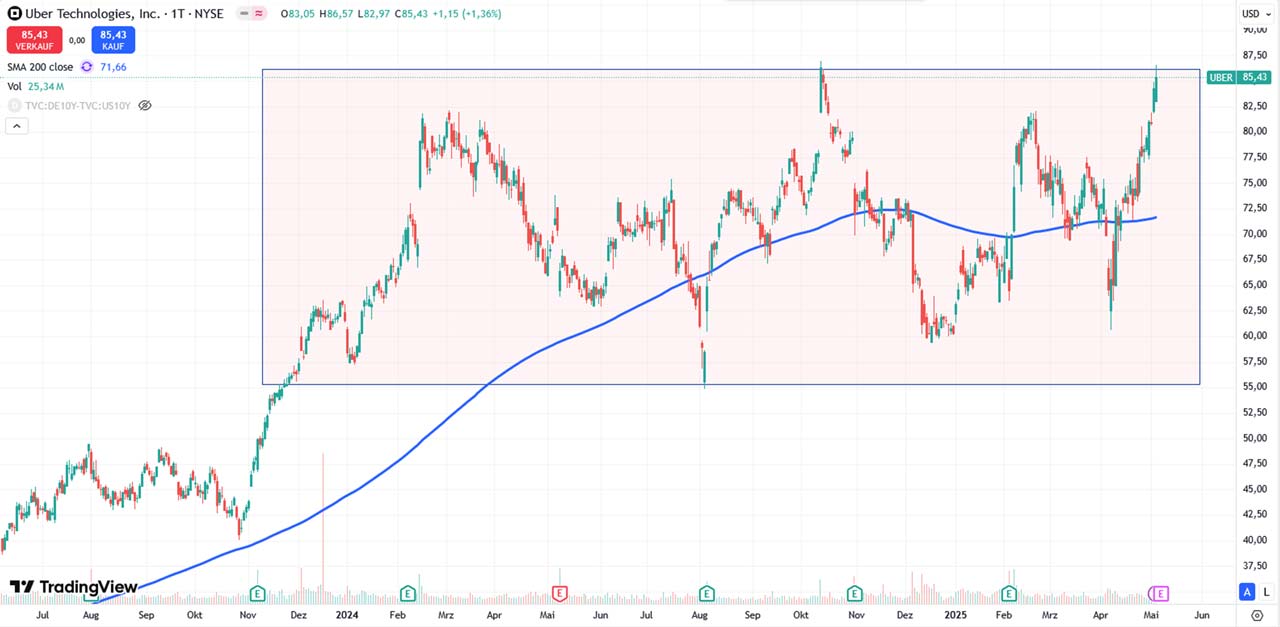Open chart settings gear icon
The height and width of the screenshot is (627, 1280).
[x=1257, y=616]
